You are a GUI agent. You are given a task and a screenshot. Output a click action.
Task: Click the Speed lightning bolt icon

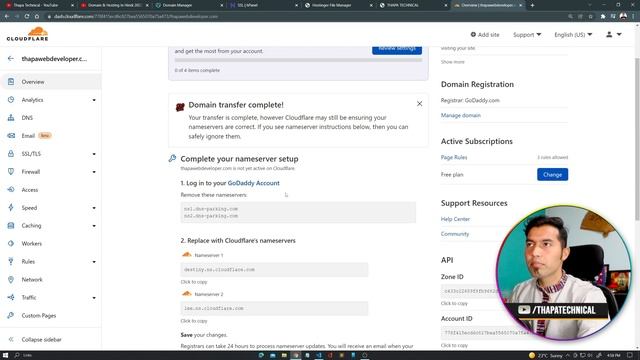[x=11, y=207]
